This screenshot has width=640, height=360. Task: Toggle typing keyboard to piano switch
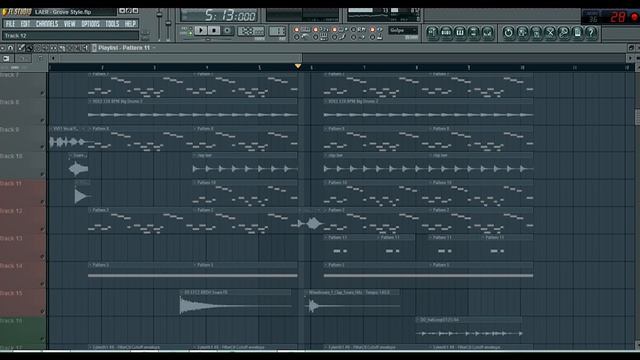297,29
